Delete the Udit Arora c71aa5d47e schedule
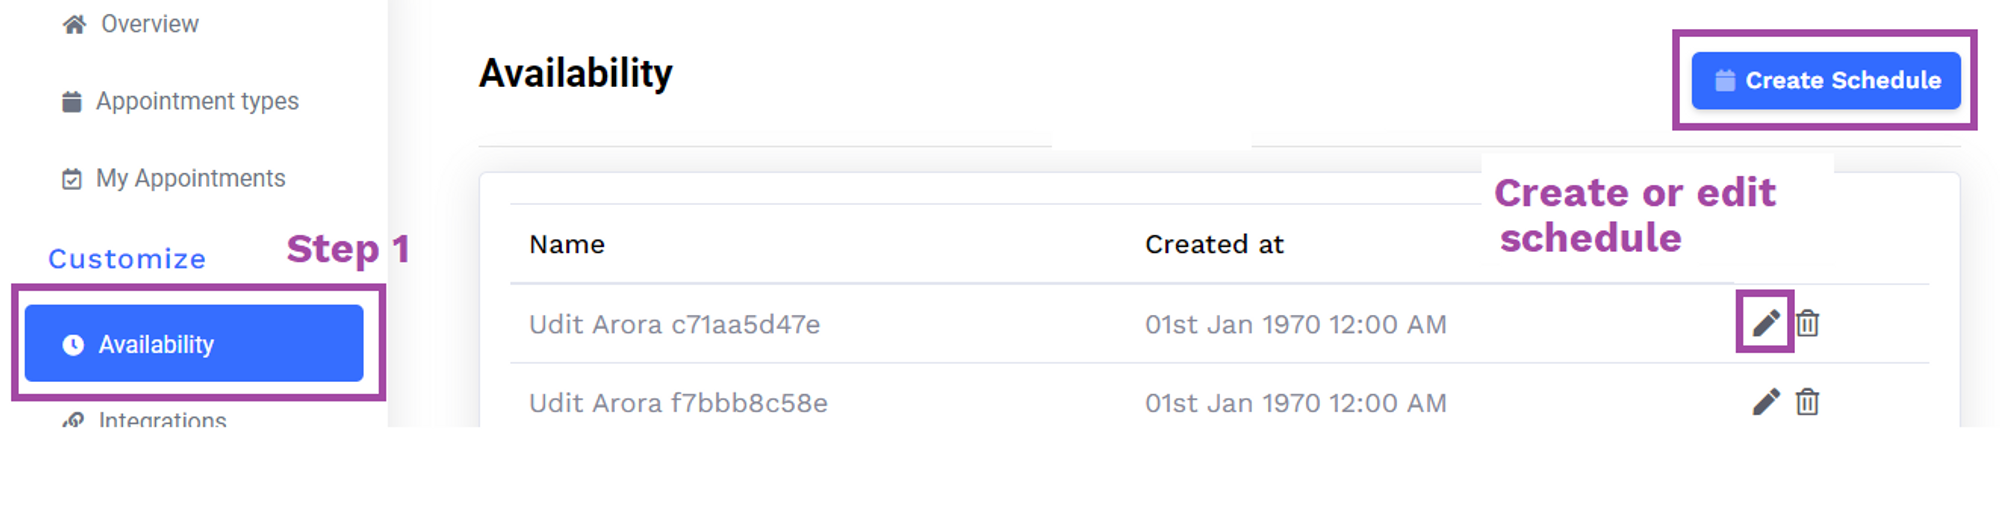 coord(1807,323)
